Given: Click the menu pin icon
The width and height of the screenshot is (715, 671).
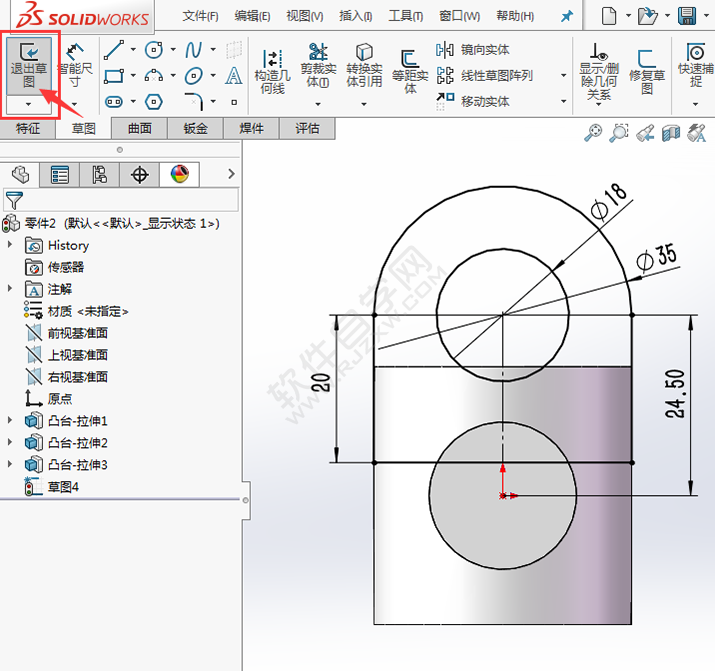Looking at the screenshot, I should click(566, 16).
